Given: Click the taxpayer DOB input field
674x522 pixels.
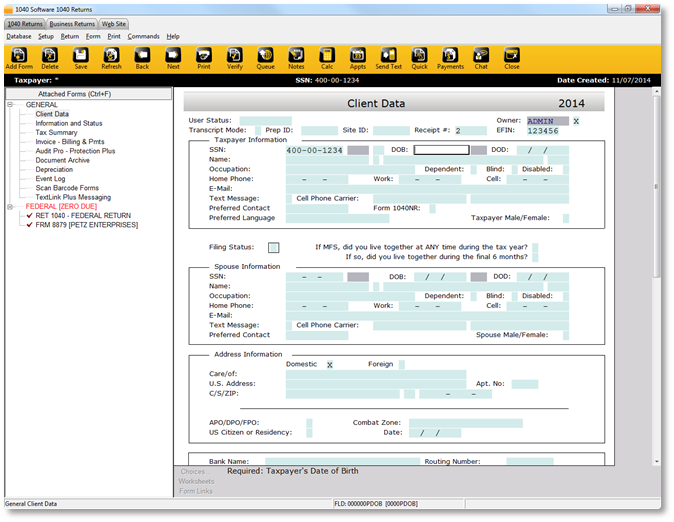Looking at the screenshot, I should pyautogui.click(x=441, y=150).
